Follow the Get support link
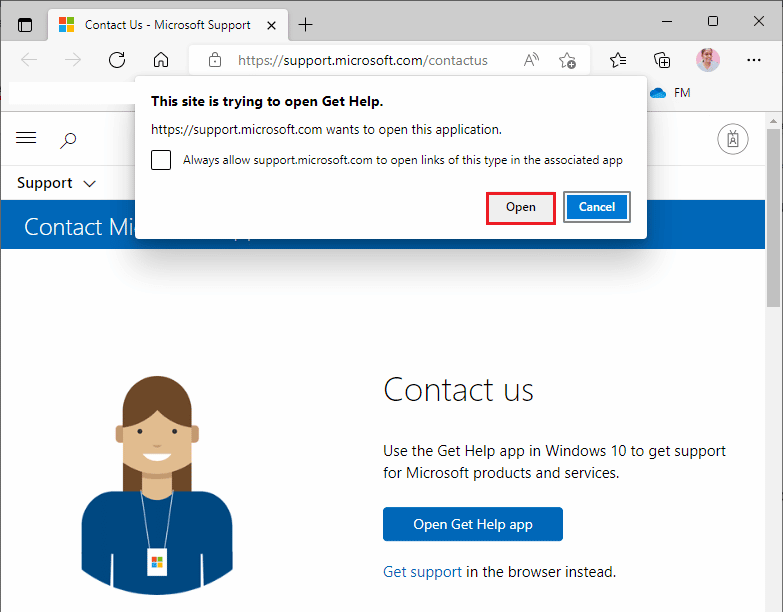 [x=422, y=572]
